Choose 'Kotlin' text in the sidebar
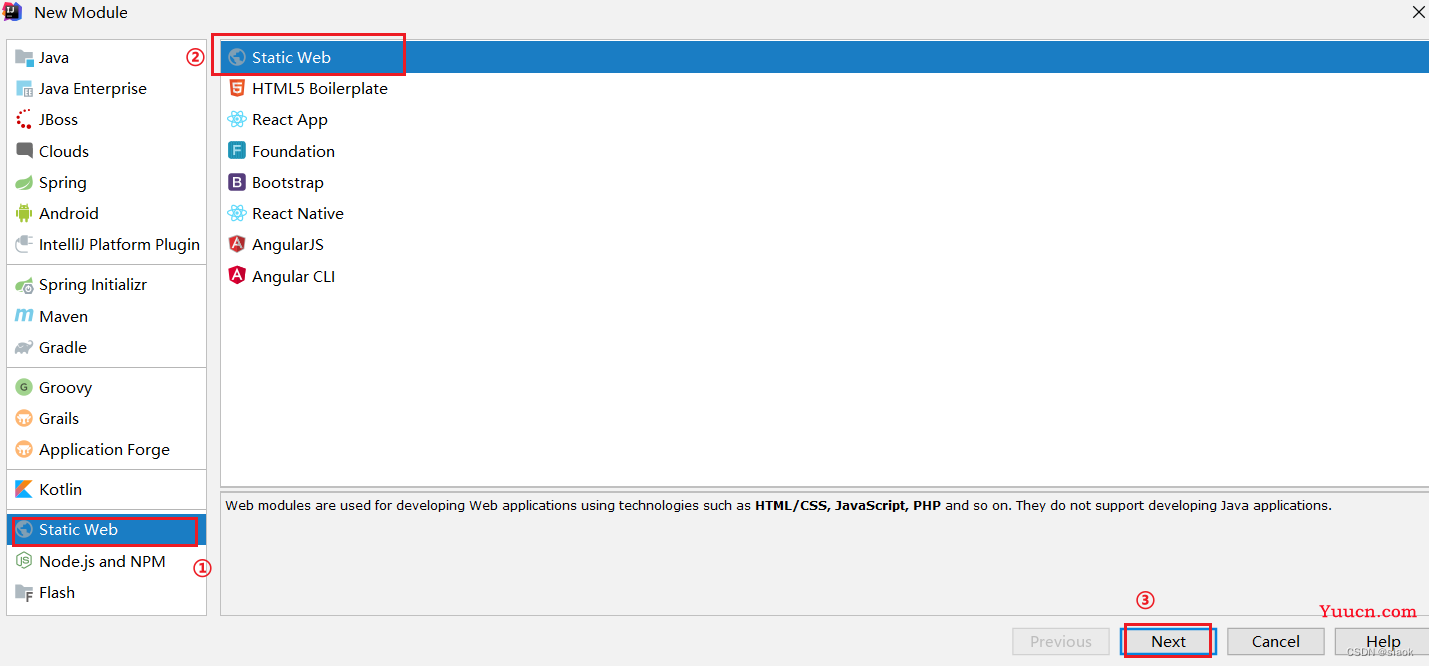Screen dimensions: 1429x666 point(61,489)
